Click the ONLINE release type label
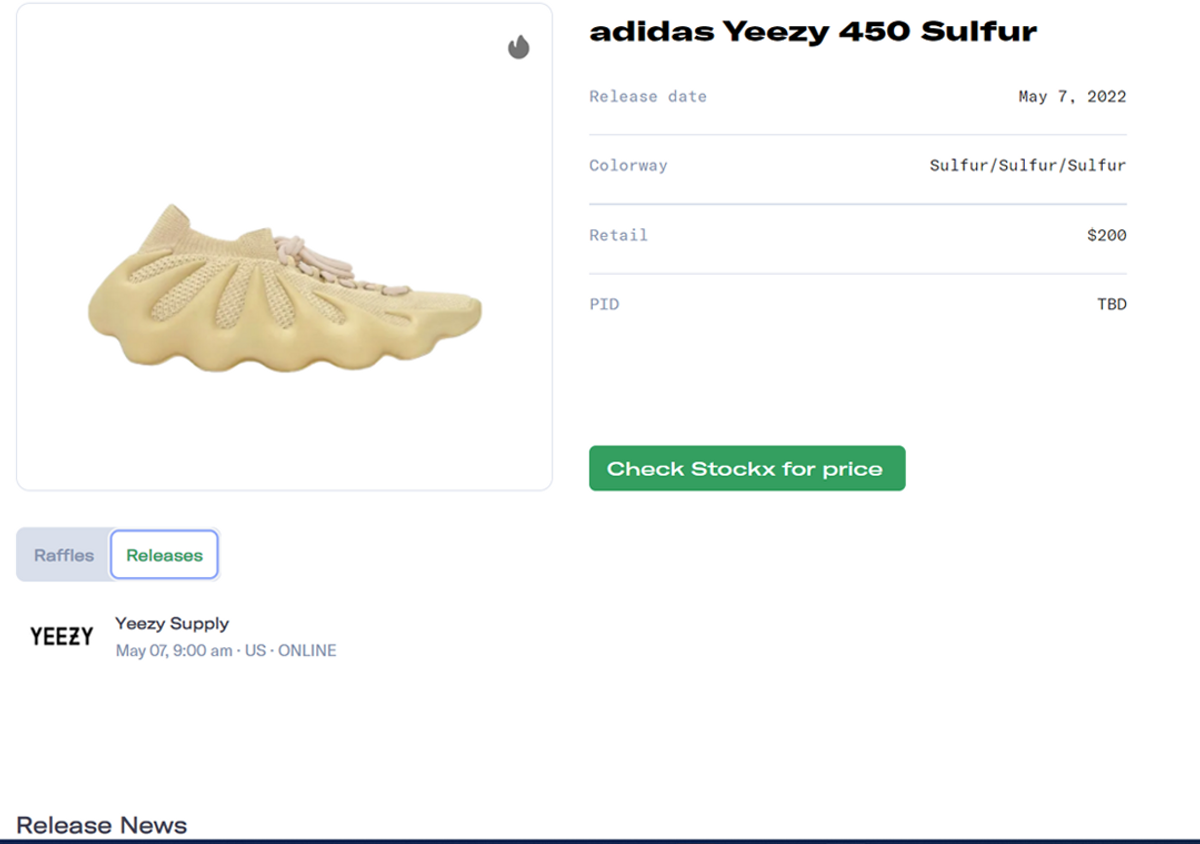The width and height of the screenshot is (1200, 844). [x=308, y=650]
